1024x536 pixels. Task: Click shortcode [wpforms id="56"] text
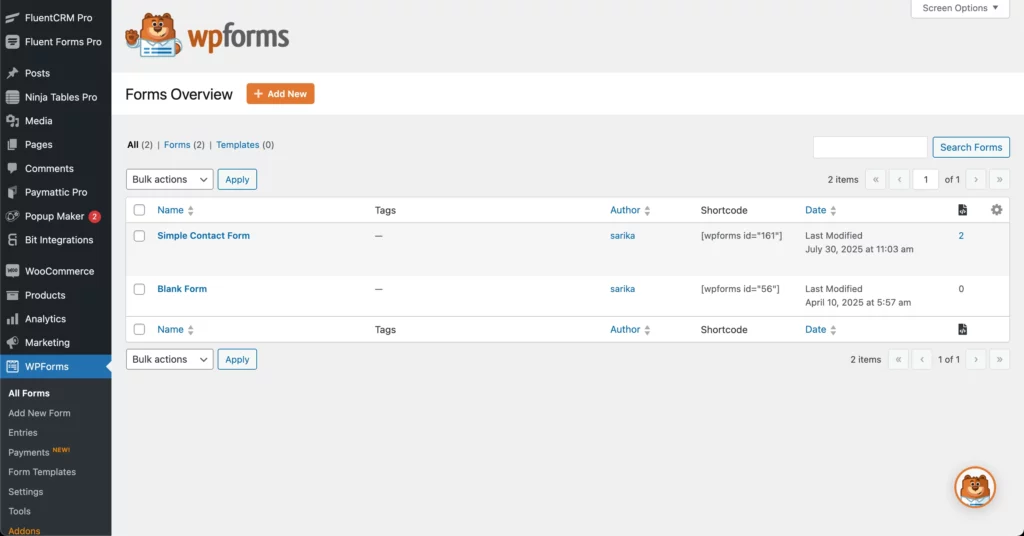point(740,289)
